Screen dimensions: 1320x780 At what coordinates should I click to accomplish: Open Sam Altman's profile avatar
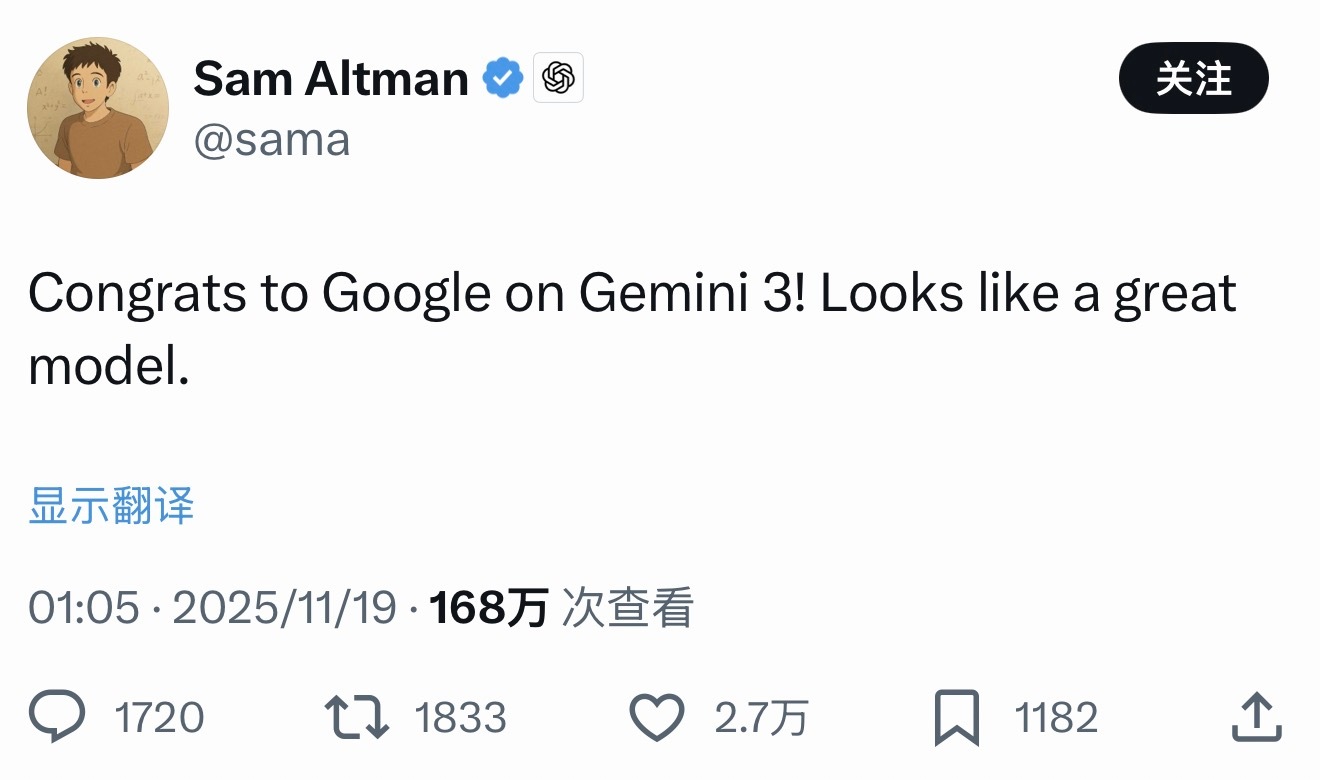point(97,108)
